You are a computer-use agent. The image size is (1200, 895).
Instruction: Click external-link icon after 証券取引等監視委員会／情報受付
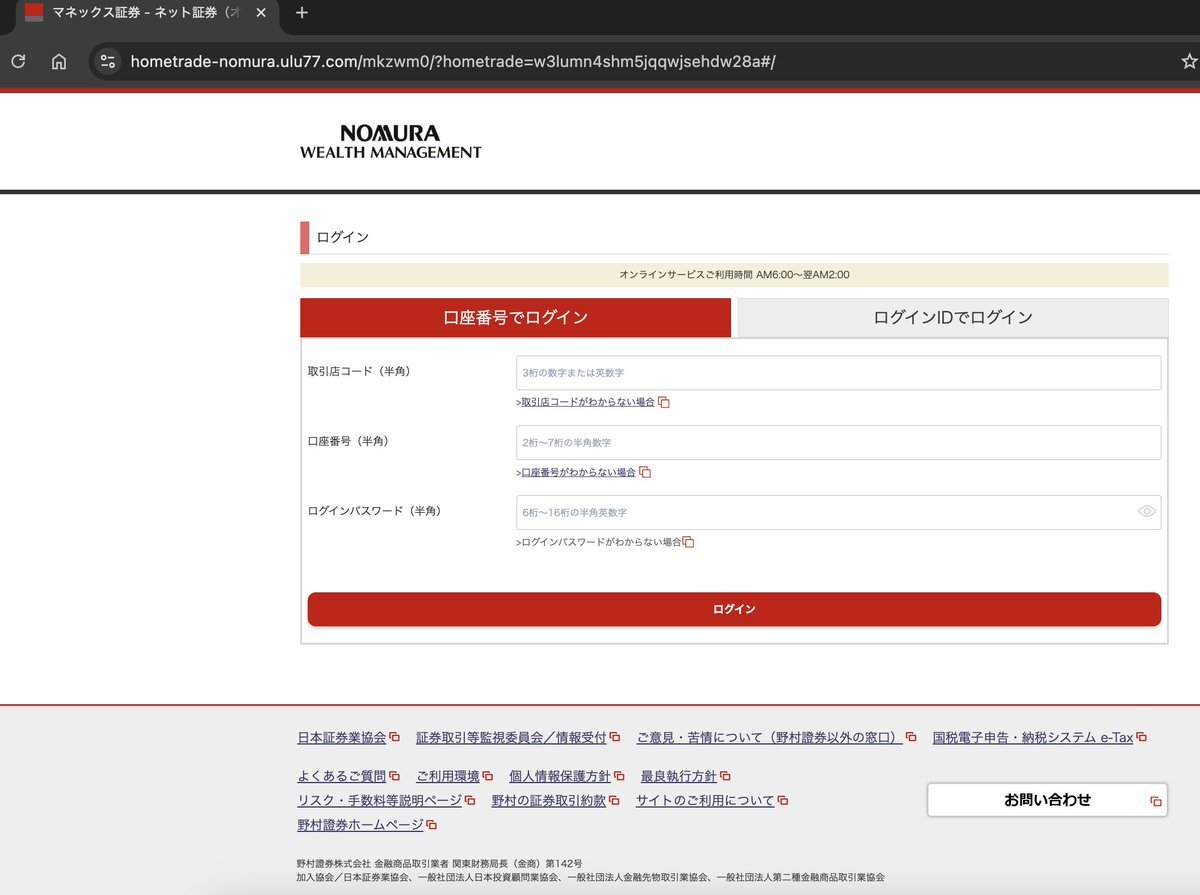tap(615, 738)
